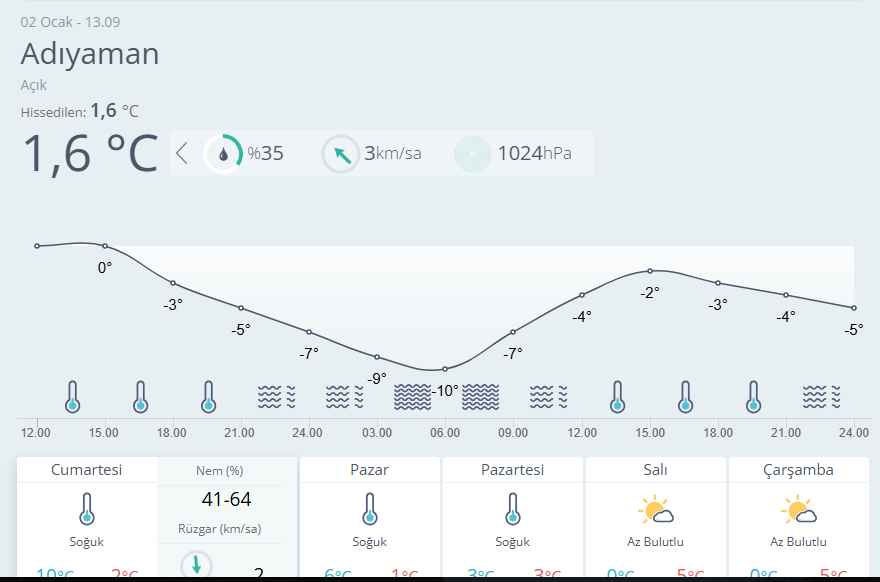Click frost icon between 09.00 and second 12.00
This screenshot has height=582, width=880.
(x=548, y=397)
